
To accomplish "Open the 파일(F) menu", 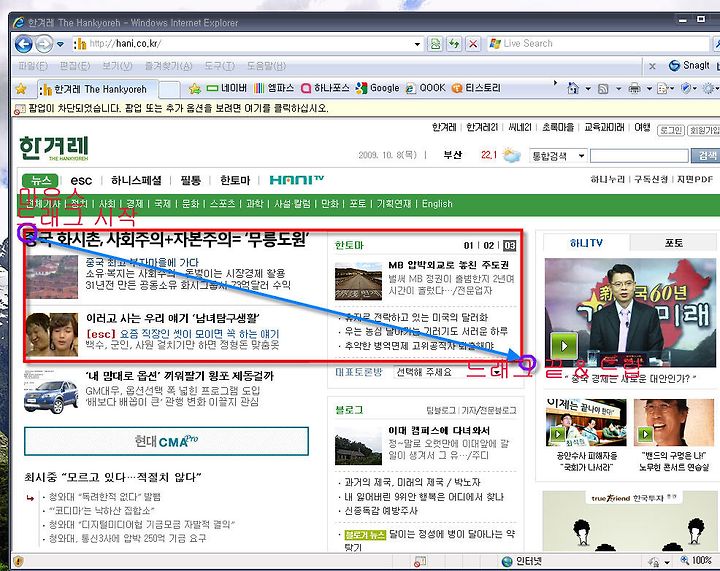I will pos(33,66).
